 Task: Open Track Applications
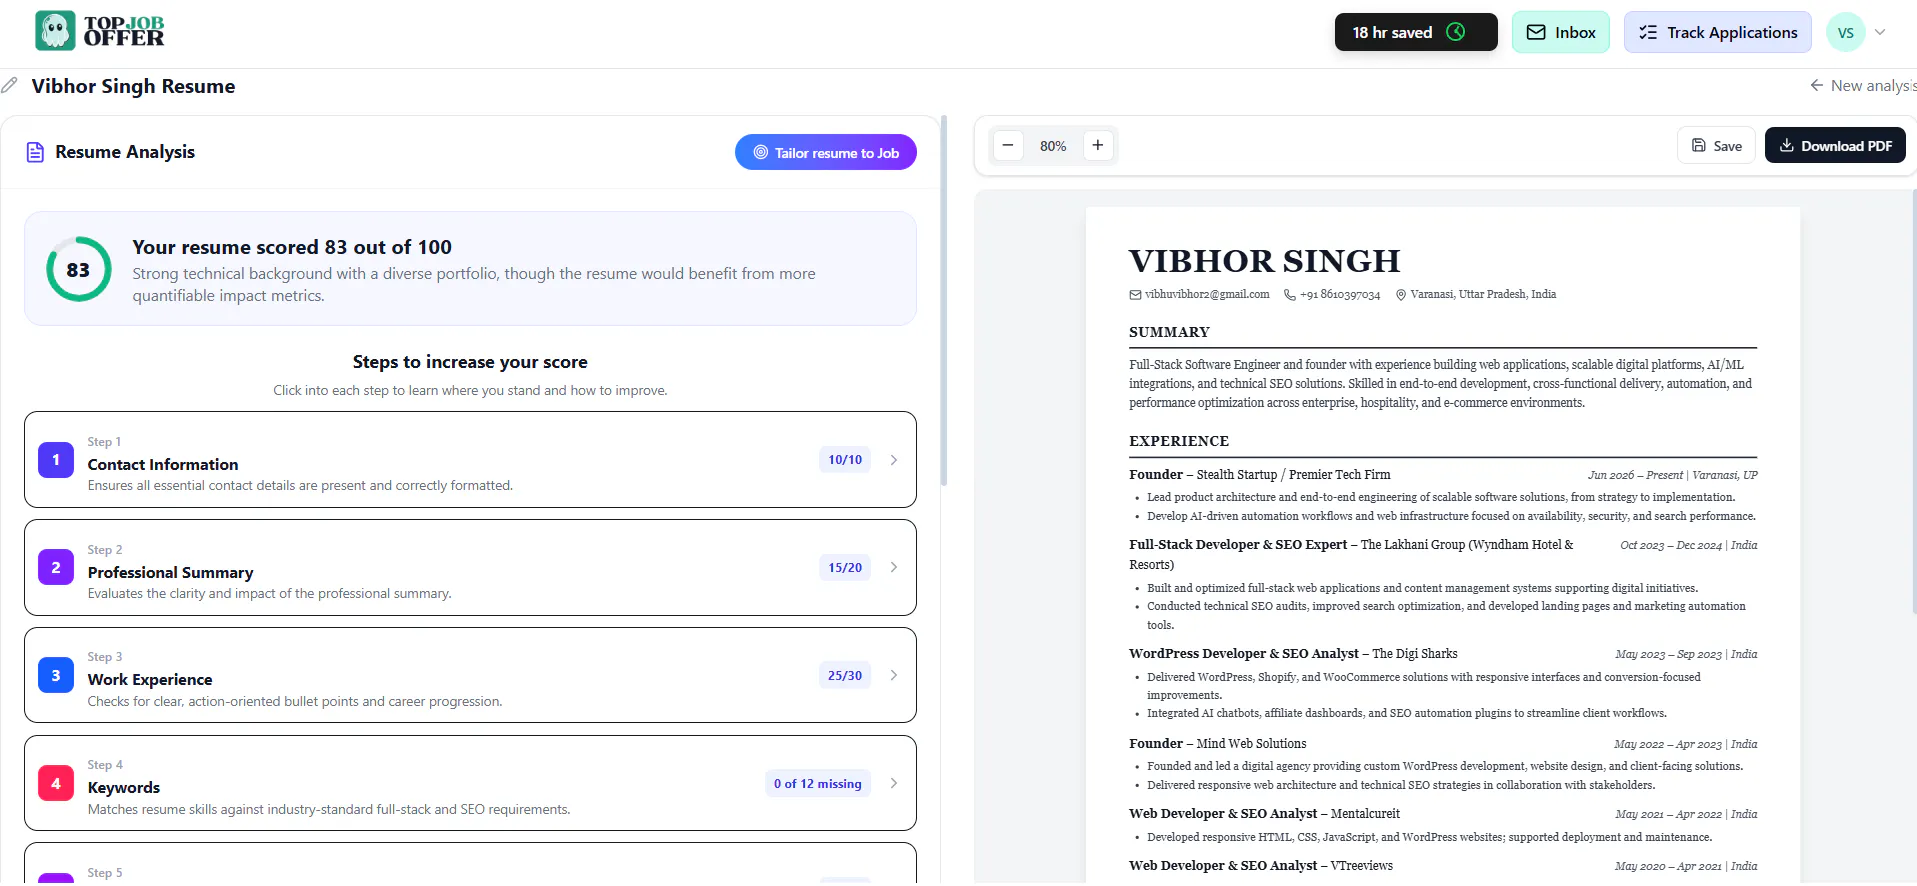(1718, 32)
